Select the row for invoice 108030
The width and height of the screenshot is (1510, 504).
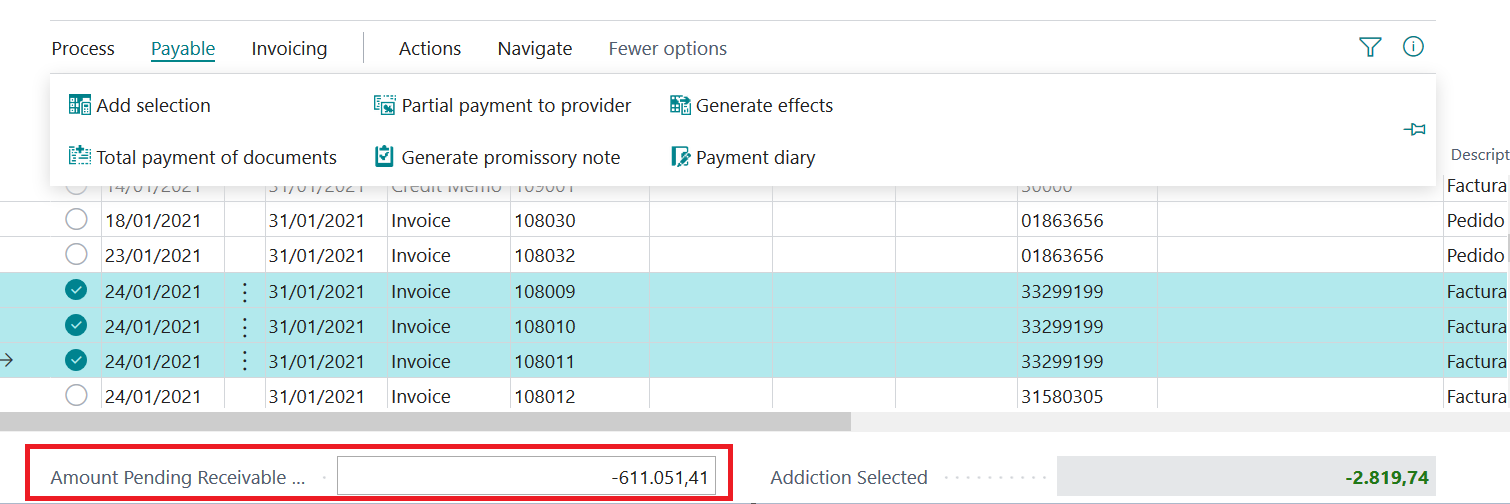click(x=76, y=219)
